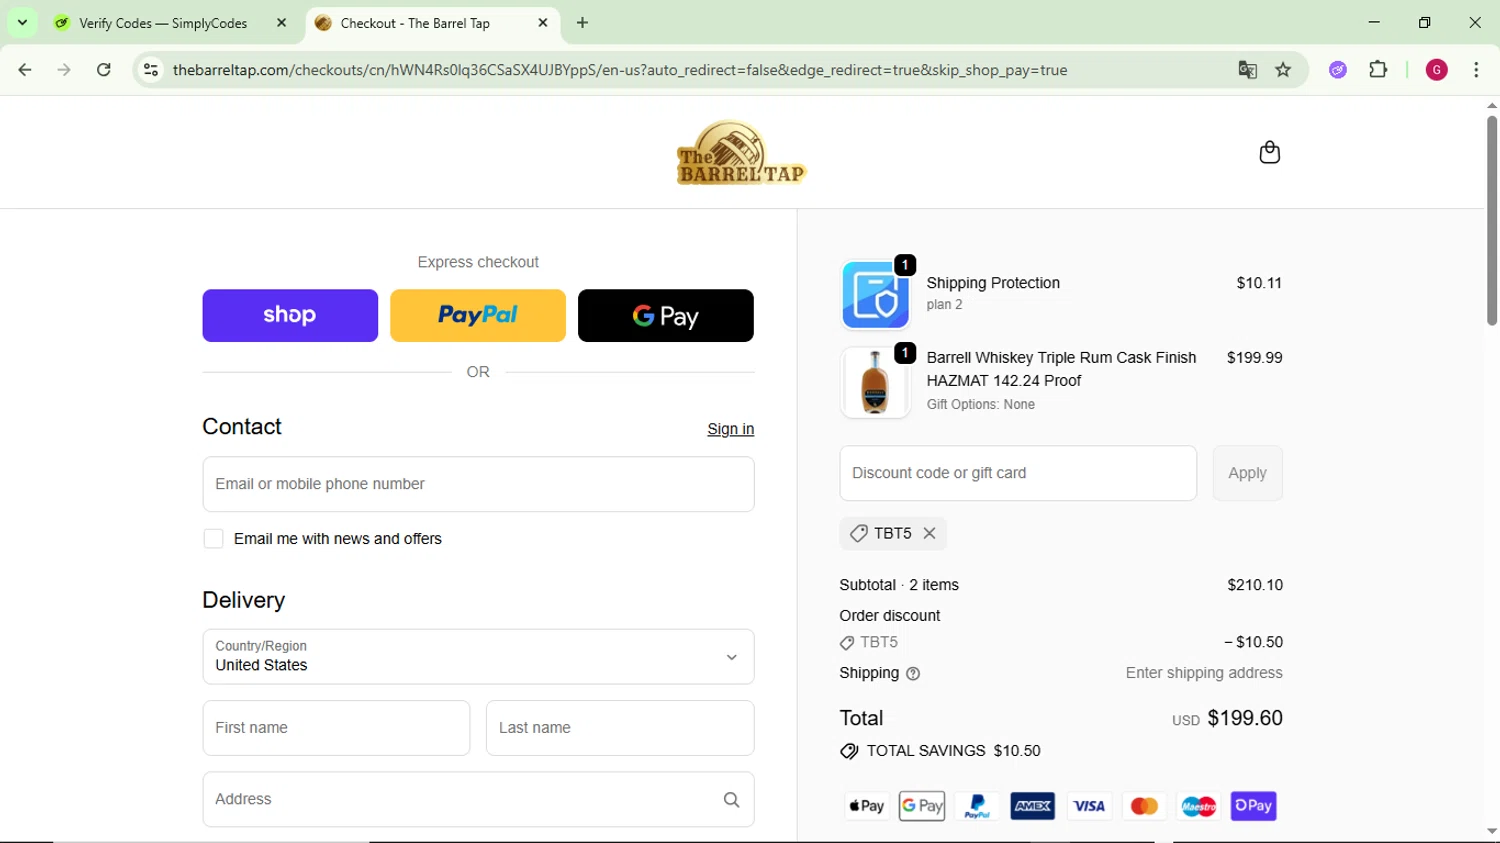Image resolution: width=1500 pixels, height=843 pixels.
Task: Check Email me with news and offers
Action: click(x=213, y=539)
